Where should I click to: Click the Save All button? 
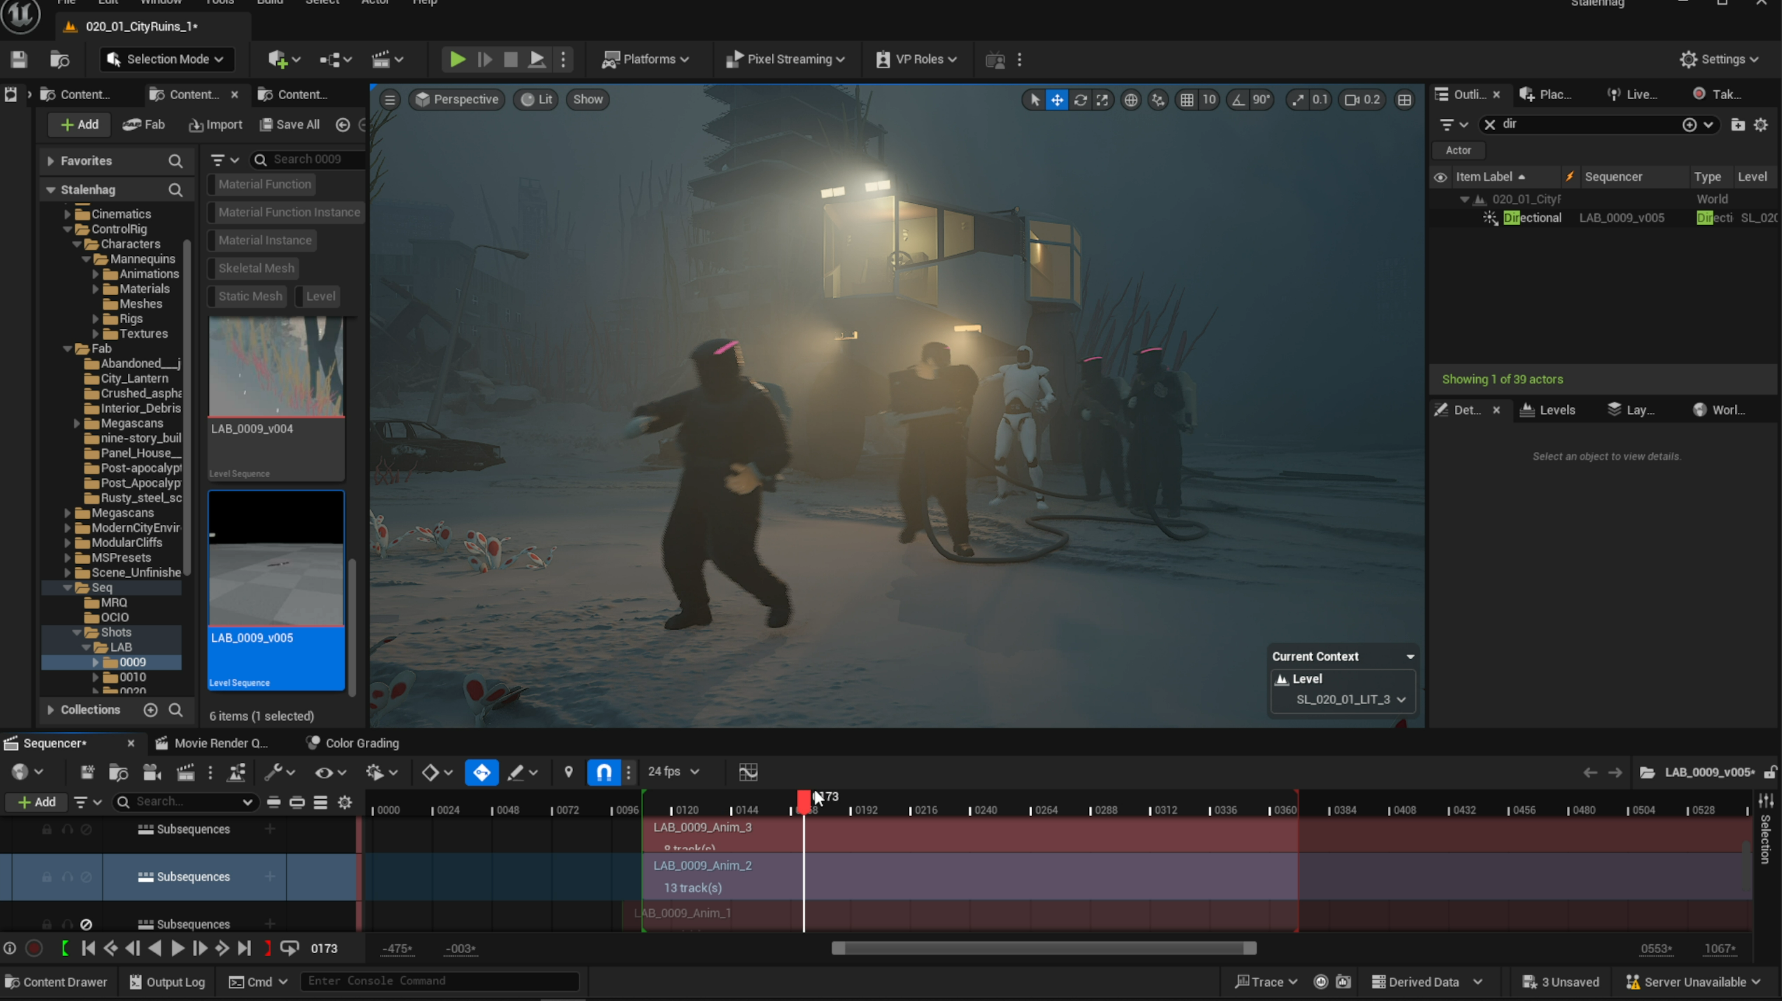point(289,124)
